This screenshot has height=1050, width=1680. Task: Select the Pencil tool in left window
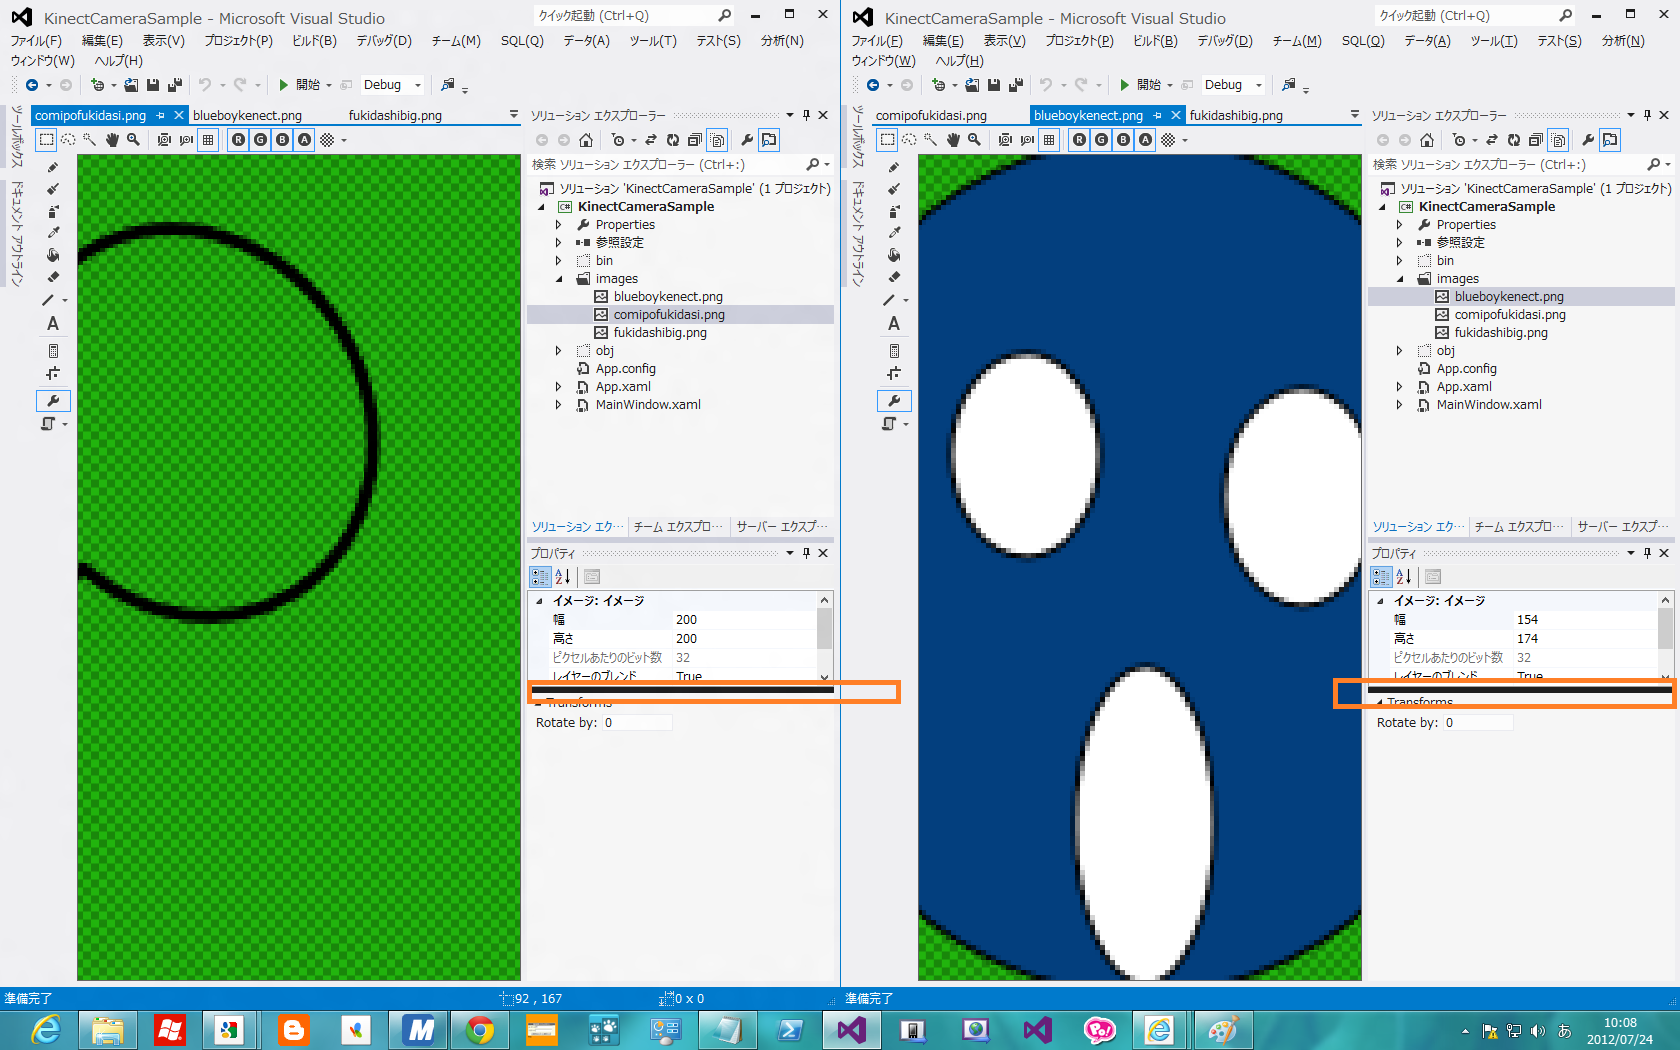click(x=53, y=167)
